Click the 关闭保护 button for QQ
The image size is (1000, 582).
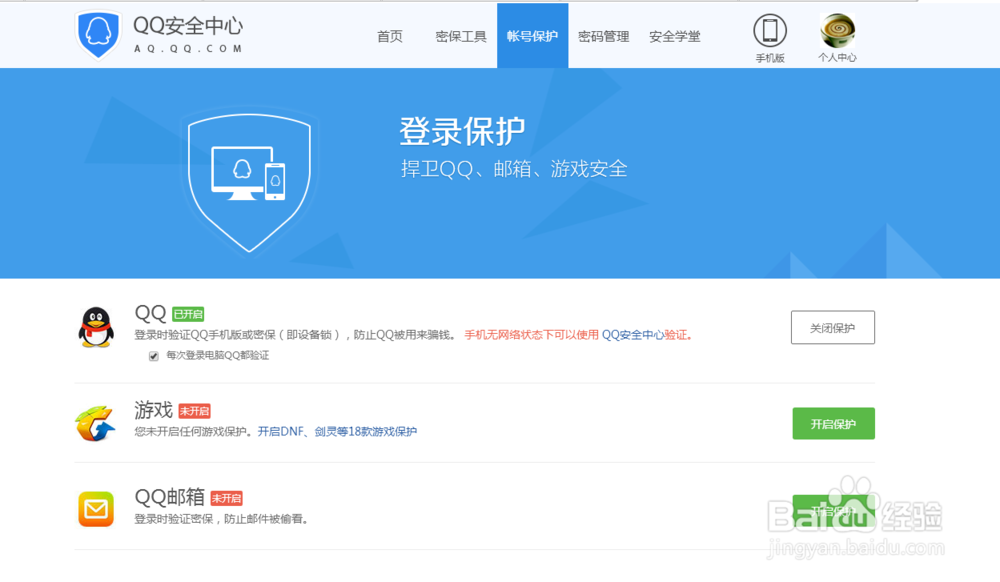coord(833,327)
